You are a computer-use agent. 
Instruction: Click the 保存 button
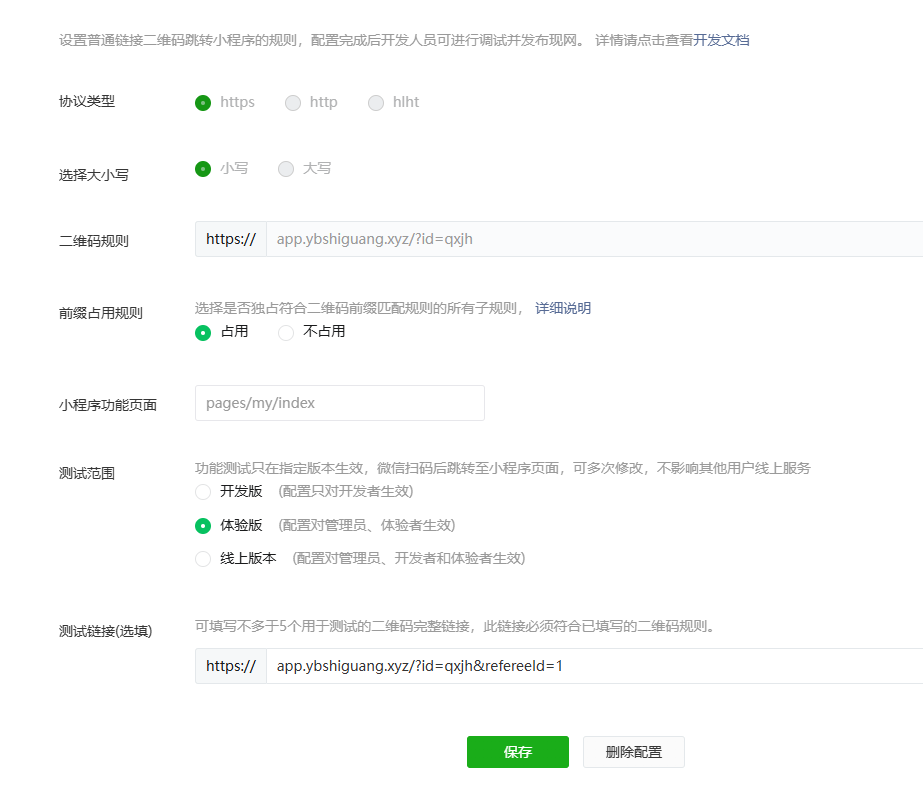[x=518, y=752]
